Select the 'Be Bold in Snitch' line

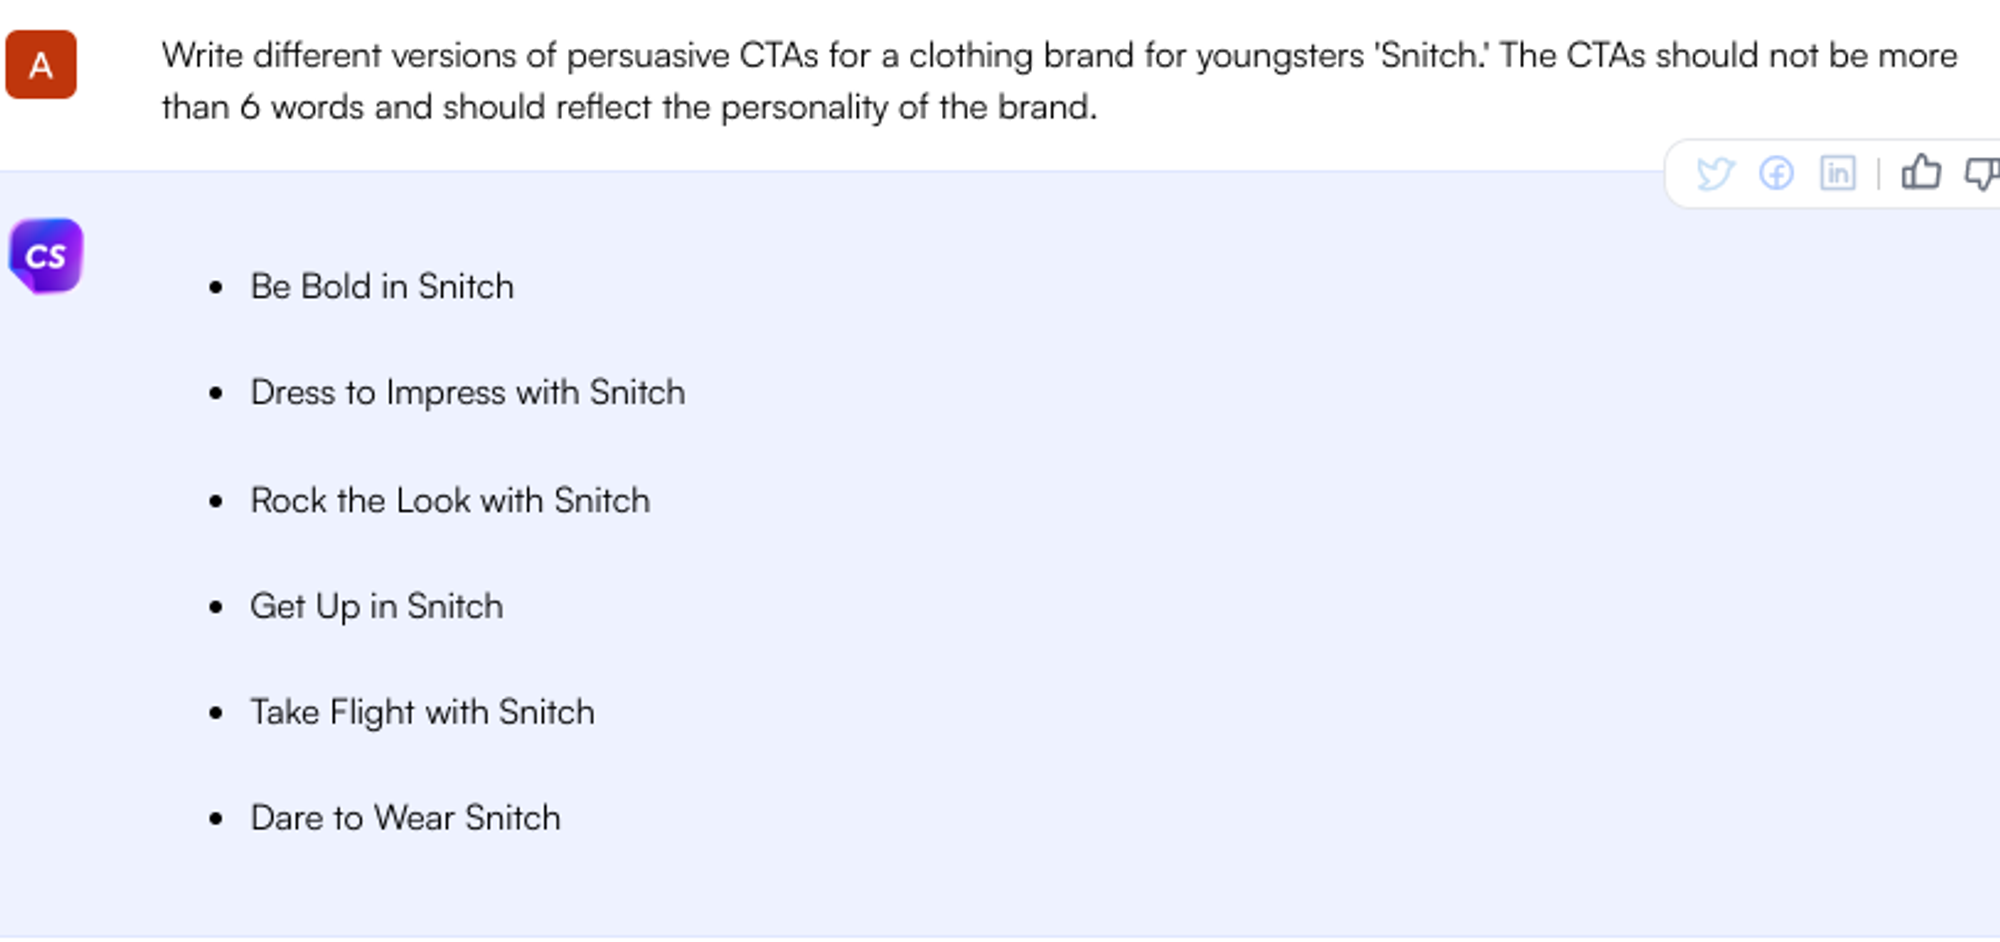pos(382,287)
